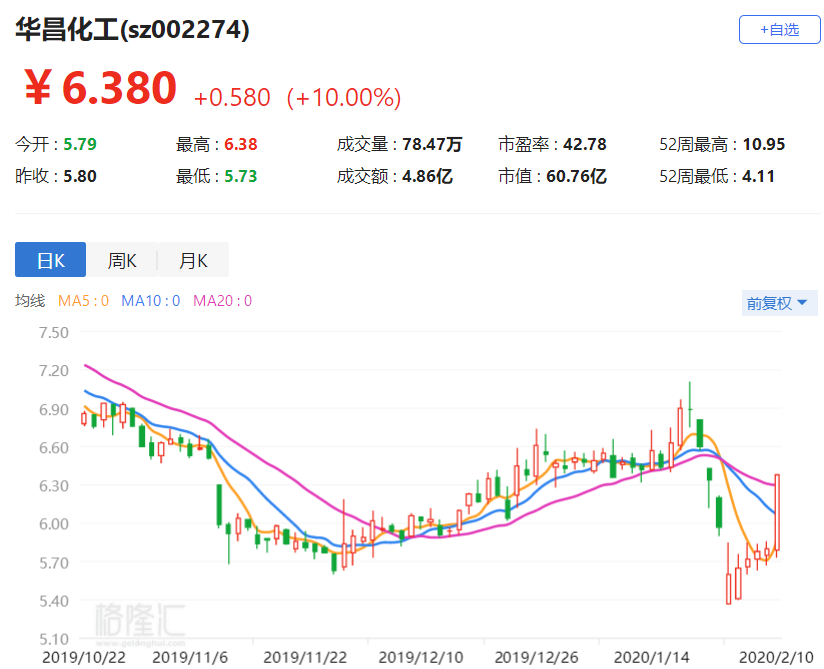Image resolution: width=824 pixels, height=669 pixels.
Task: Click the 最低 low price 5.73
Action: (241, 176)
